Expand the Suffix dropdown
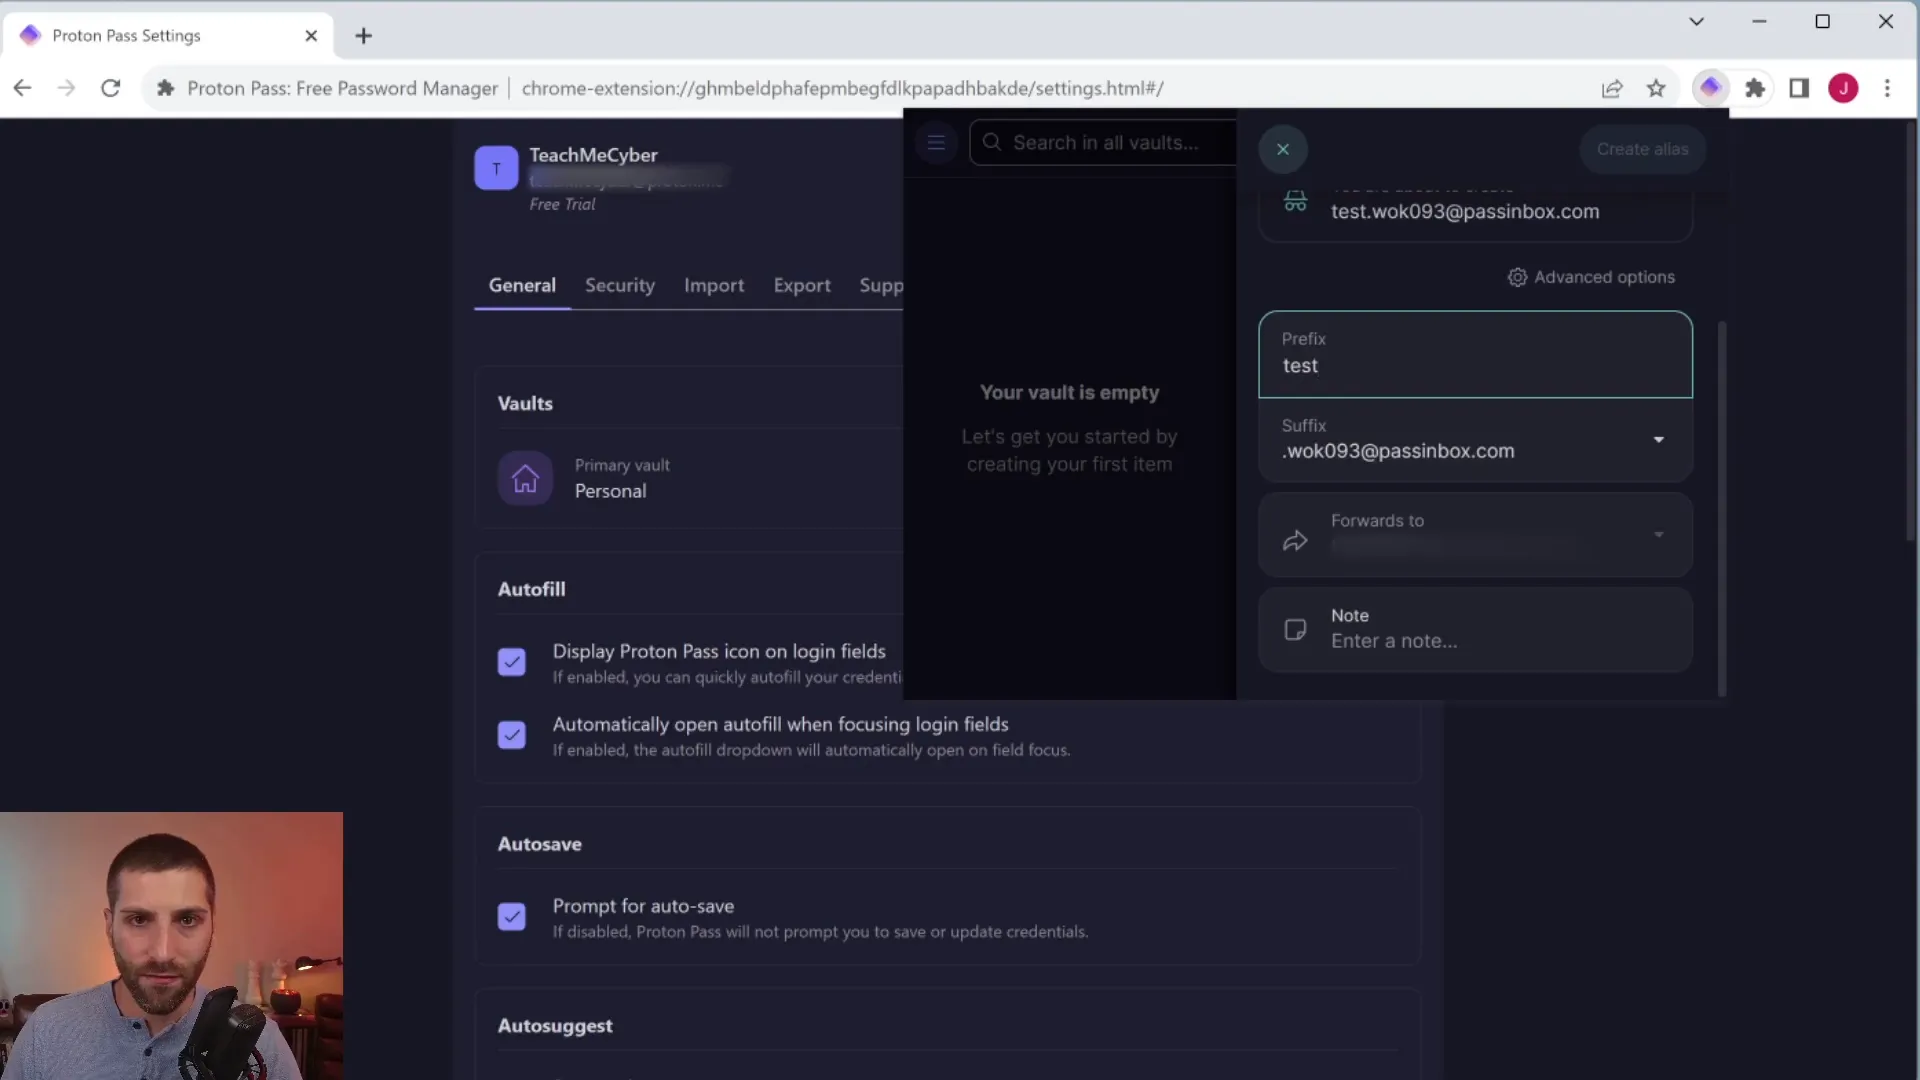This screenshot has height=1080, width=1920. point(1658,440)
